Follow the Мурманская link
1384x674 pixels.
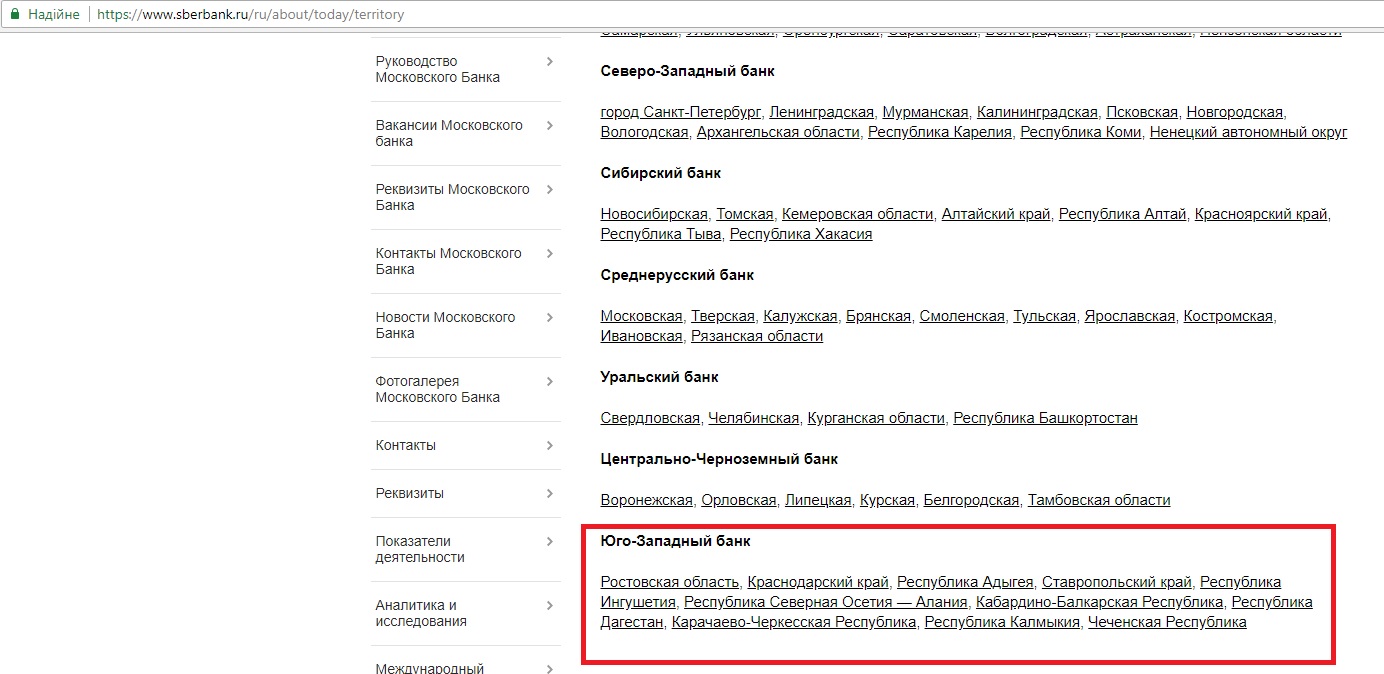point(926,112)
